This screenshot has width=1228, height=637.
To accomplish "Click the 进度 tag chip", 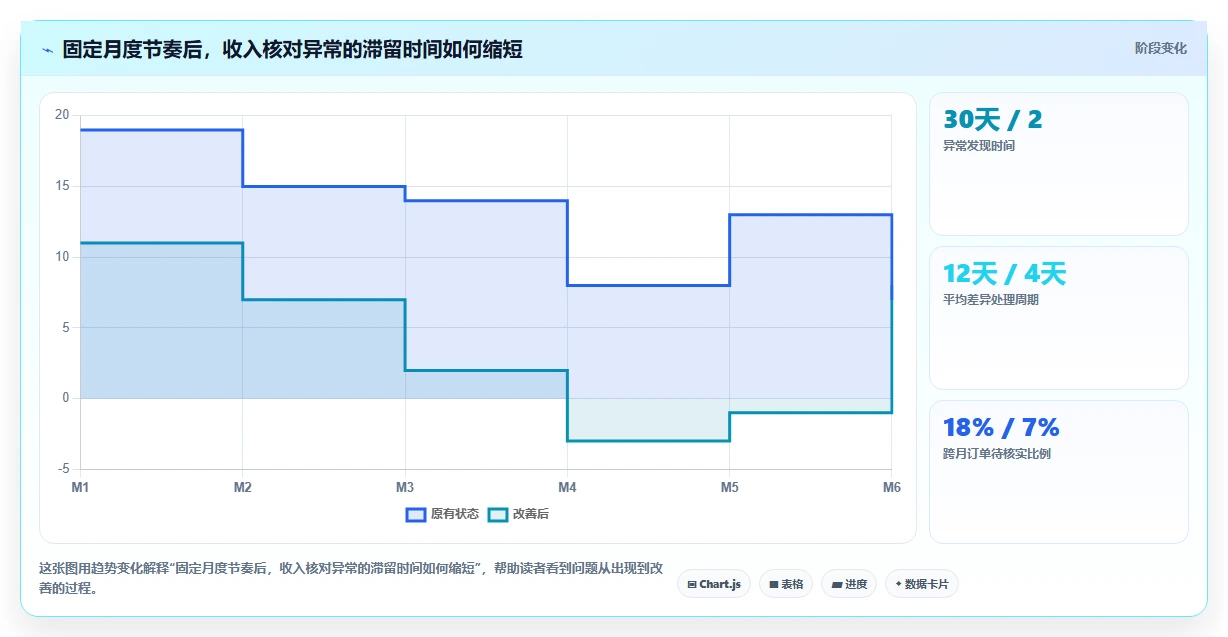I will tap(849, 584).
